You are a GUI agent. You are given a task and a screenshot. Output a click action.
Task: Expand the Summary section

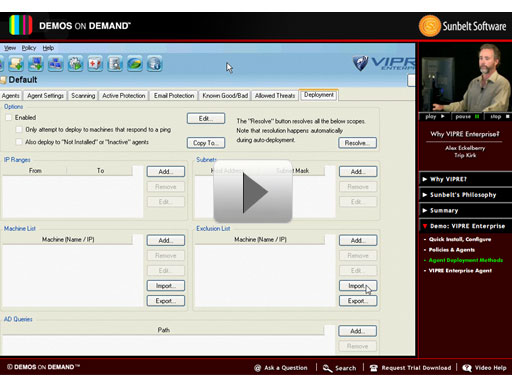465,210
